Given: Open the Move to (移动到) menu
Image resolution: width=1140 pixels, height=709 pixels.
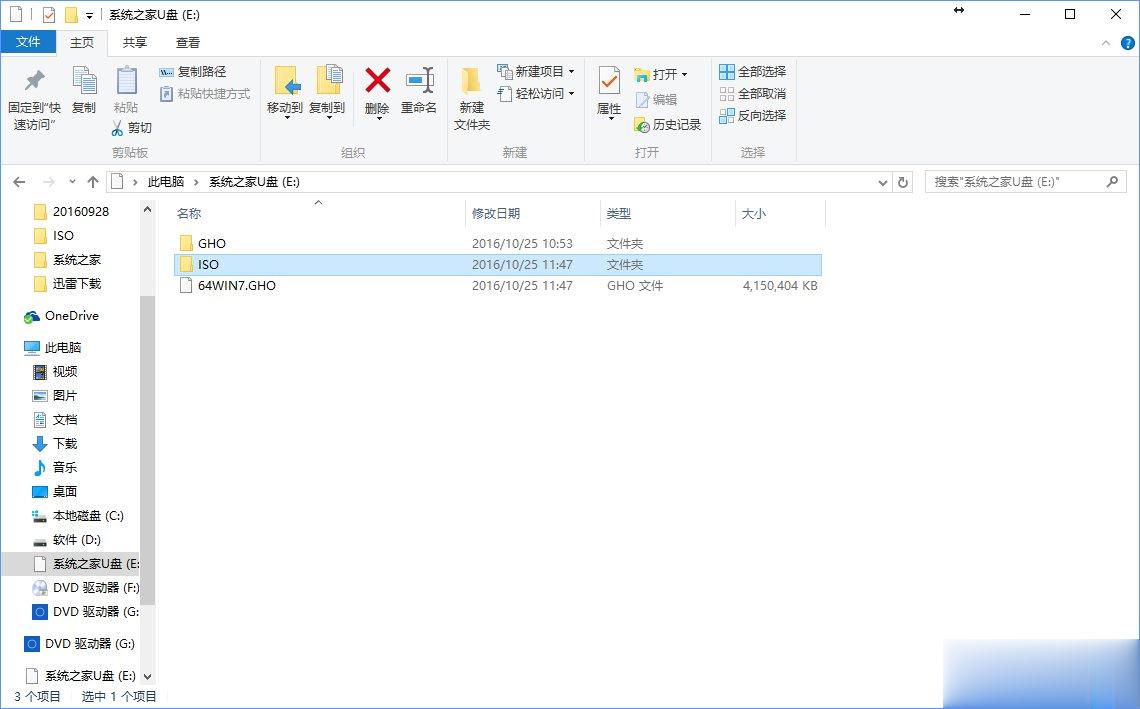Looking at the screenshot, I should (285, 92).
